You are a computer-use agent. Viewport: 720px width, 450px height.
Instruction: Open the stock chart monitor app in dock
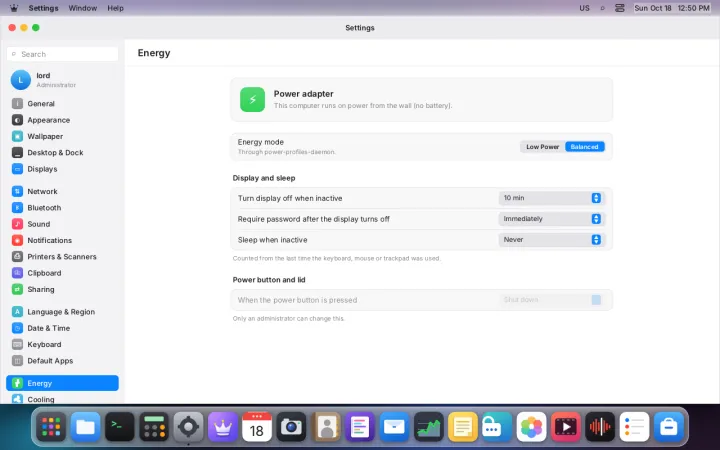[428, 427]
